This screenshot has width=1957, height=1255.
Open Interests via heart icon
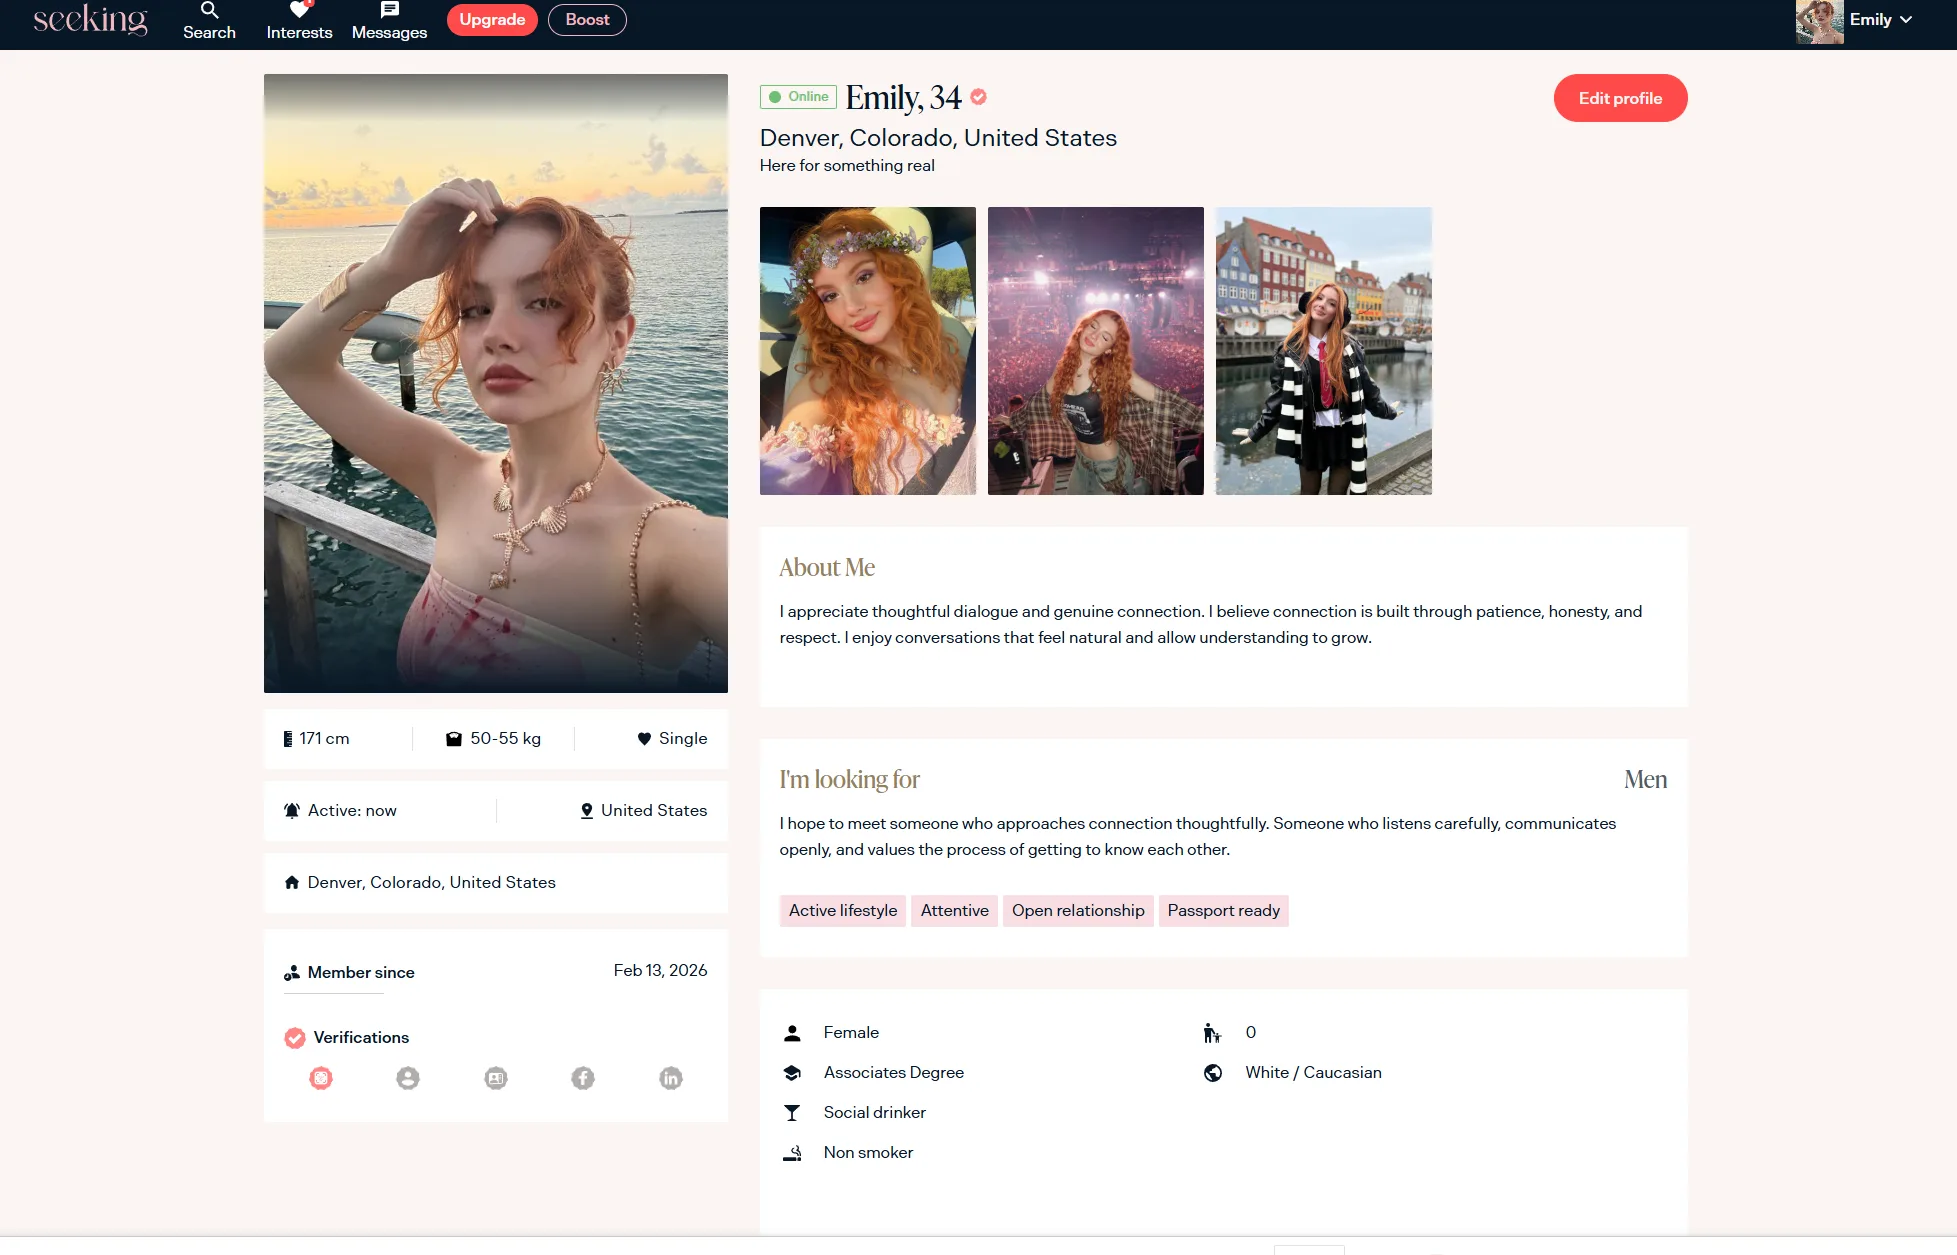(299, 11)
